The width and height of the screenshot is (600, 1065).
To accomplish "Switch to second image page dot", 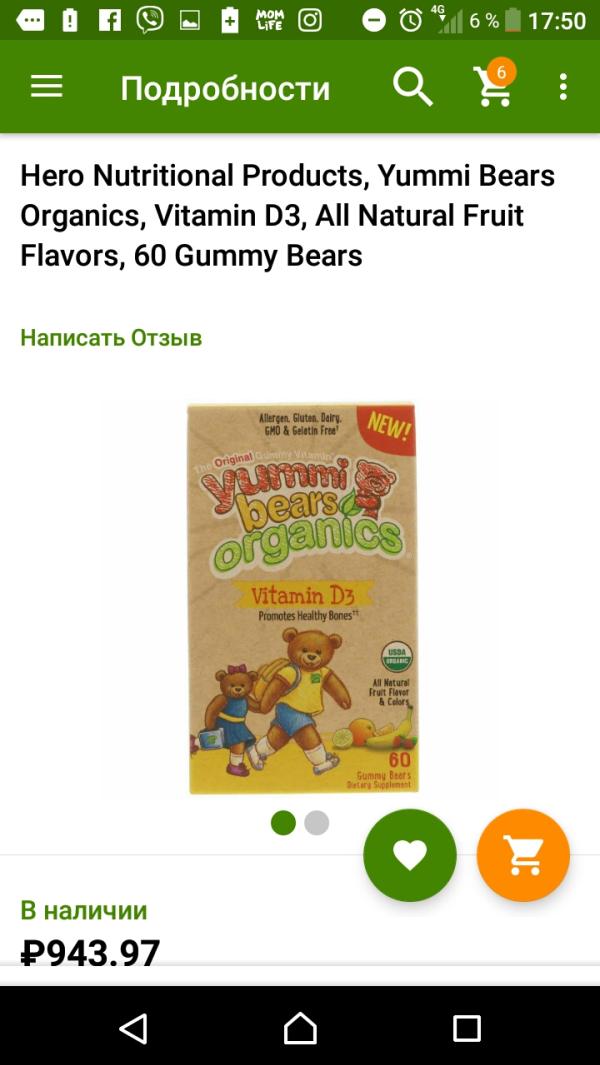I will (317, 823).
